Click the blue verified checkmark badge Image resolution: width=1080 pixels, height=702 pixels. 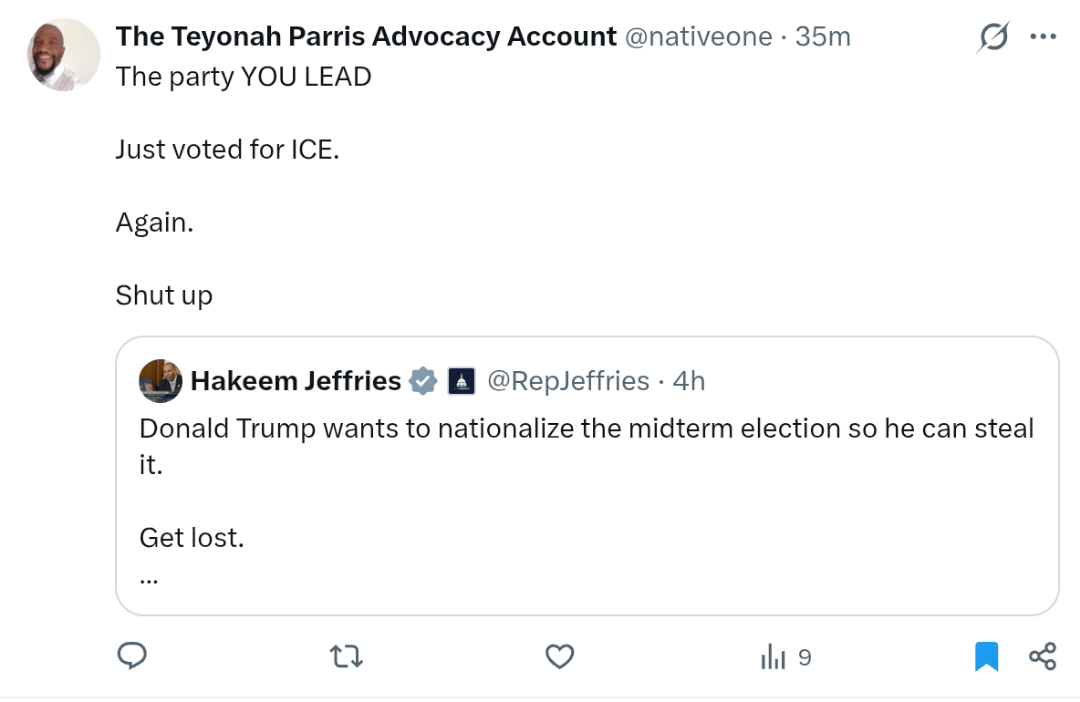tap(424, 381)
